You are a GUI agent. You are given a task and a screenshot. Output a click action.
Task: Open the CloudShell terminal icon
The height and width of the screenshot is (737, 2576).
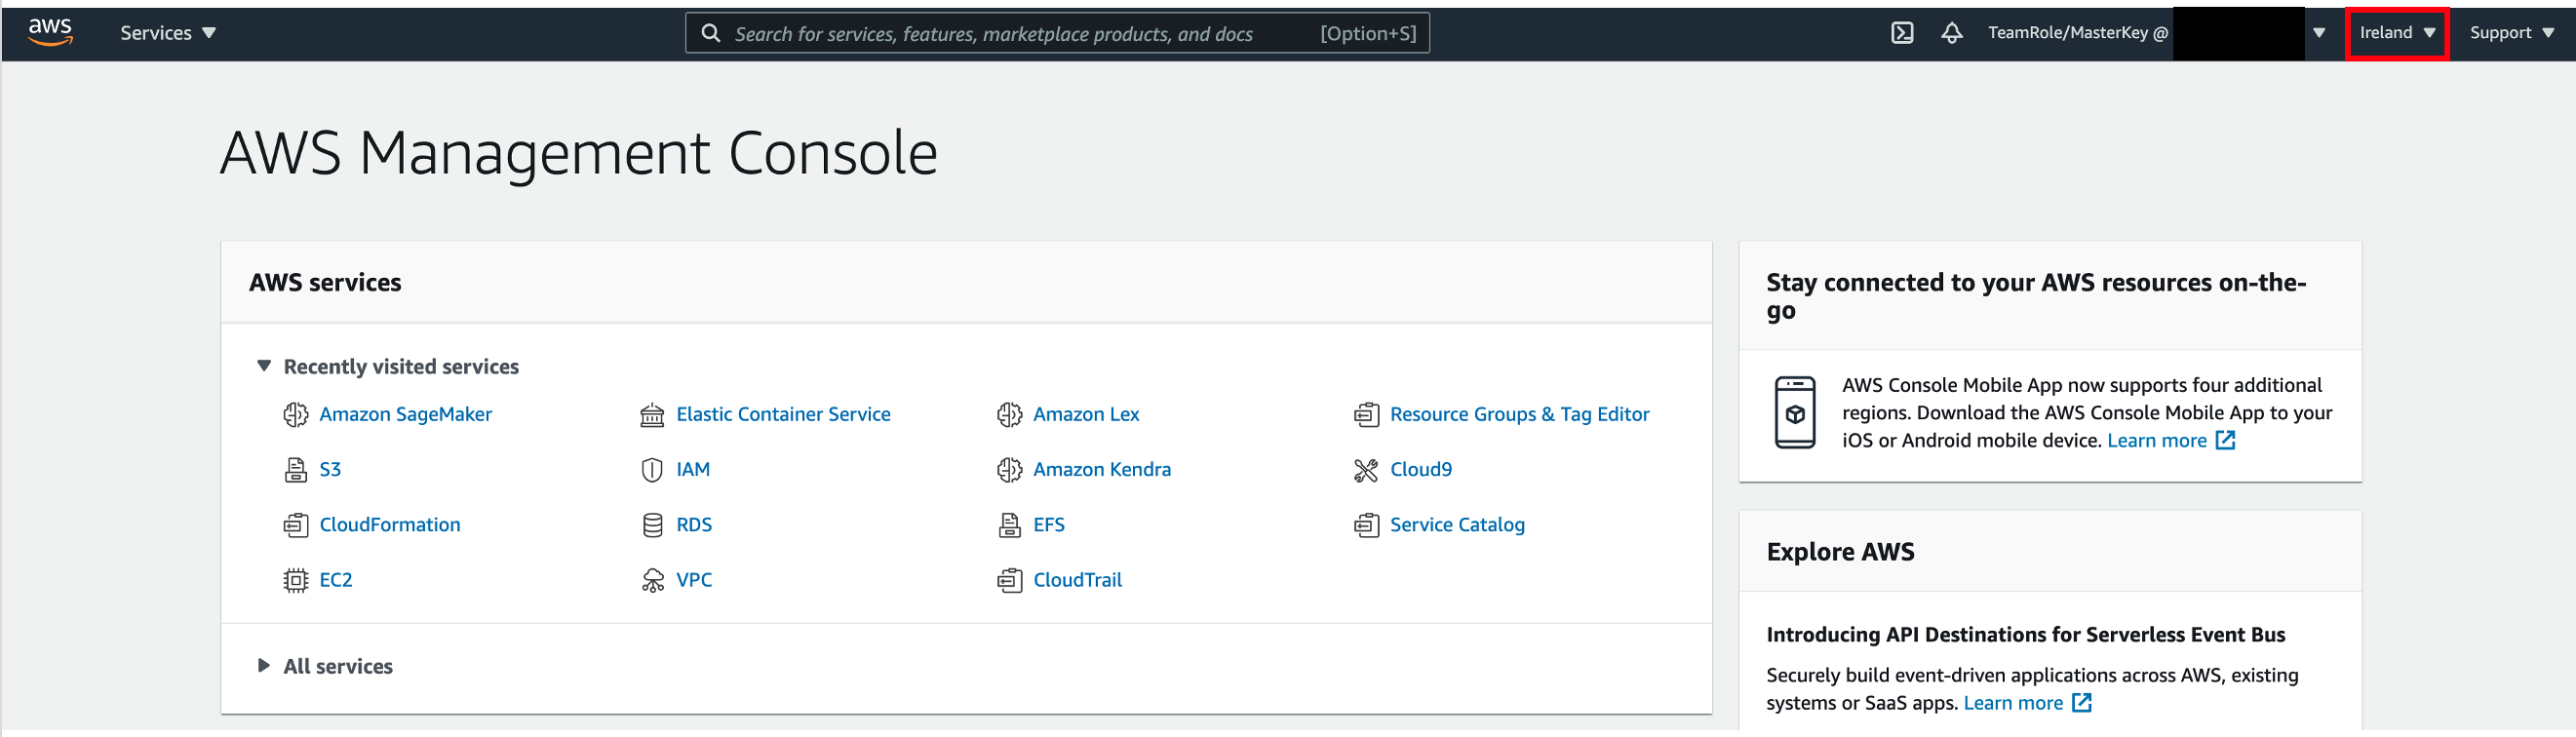1902,33
